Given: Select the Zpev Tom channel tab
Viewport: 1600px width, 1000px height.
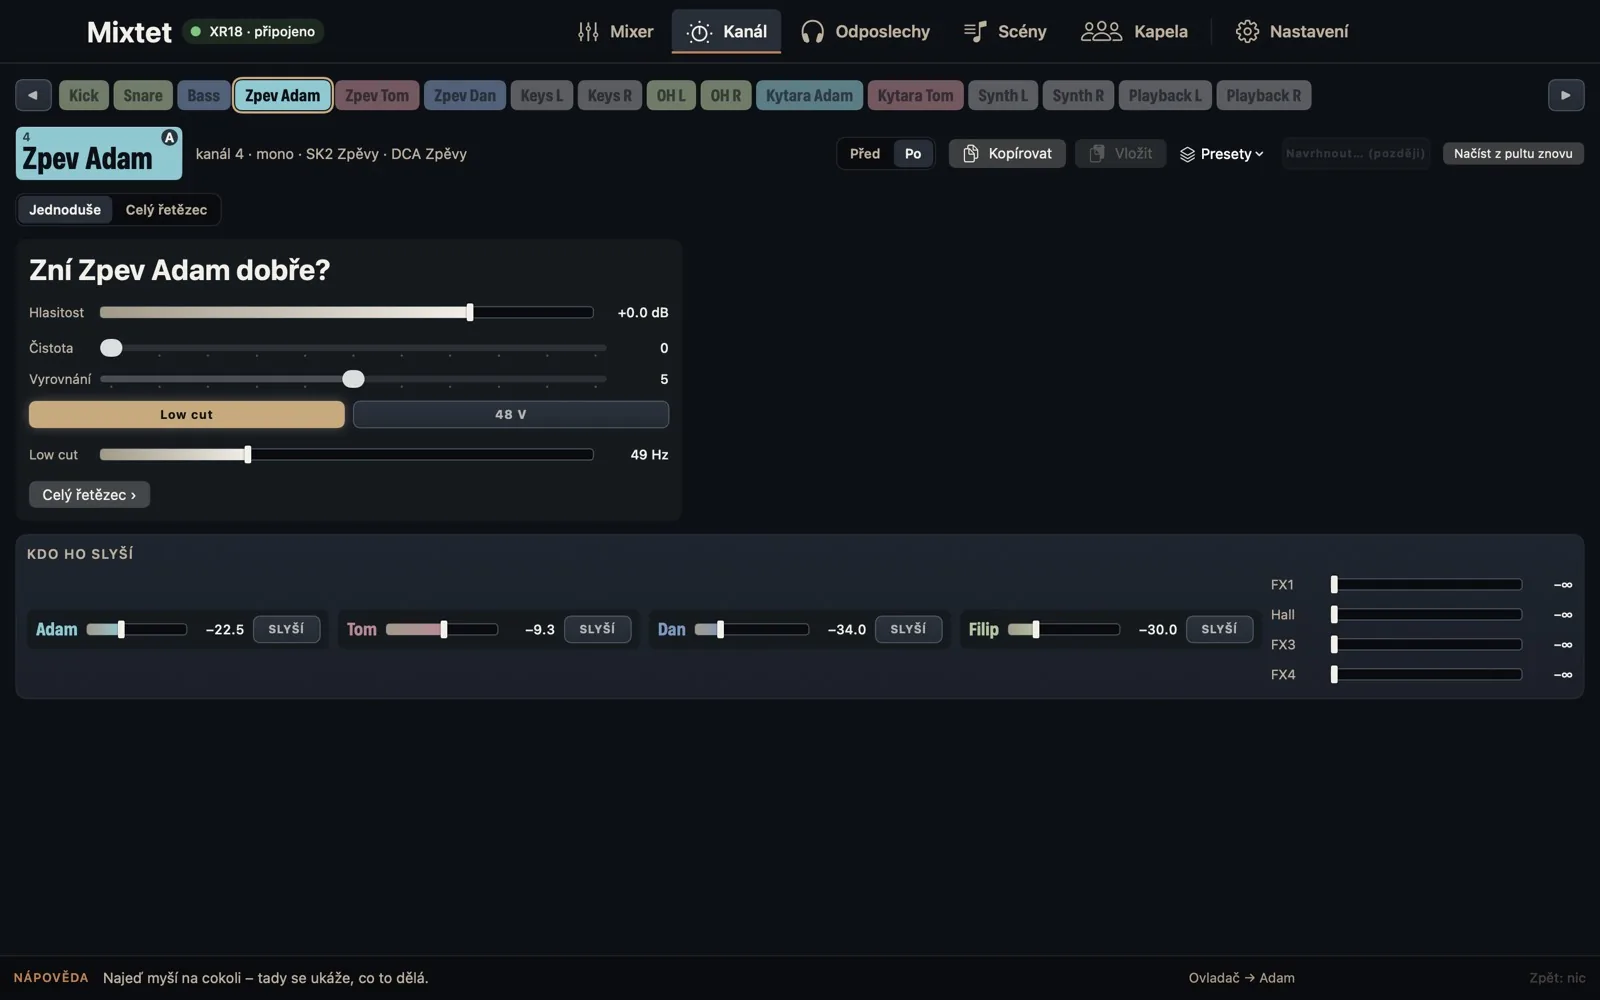Looking at the screenshot, I should (377, 95).
